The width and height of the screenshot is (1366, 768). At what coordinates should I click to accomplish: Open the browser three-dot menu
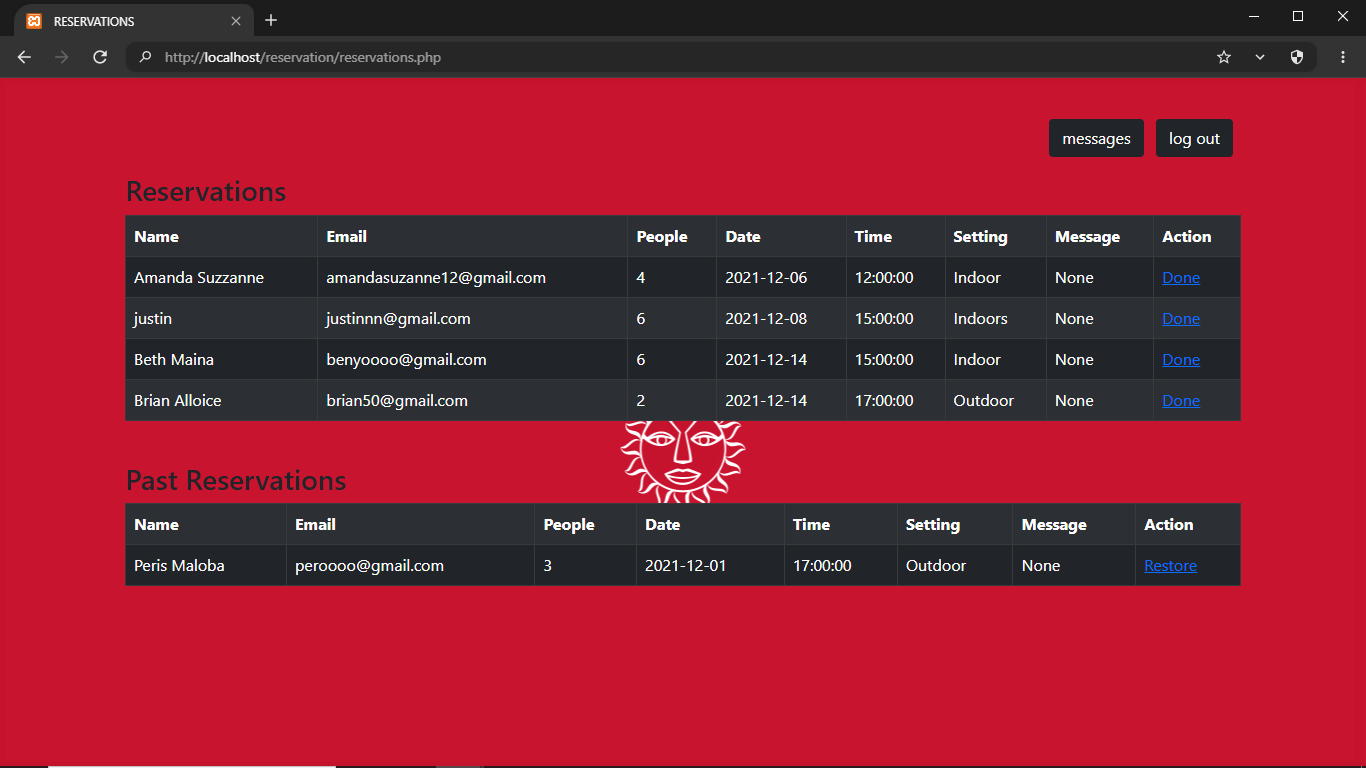click(x=1343, y=57)
